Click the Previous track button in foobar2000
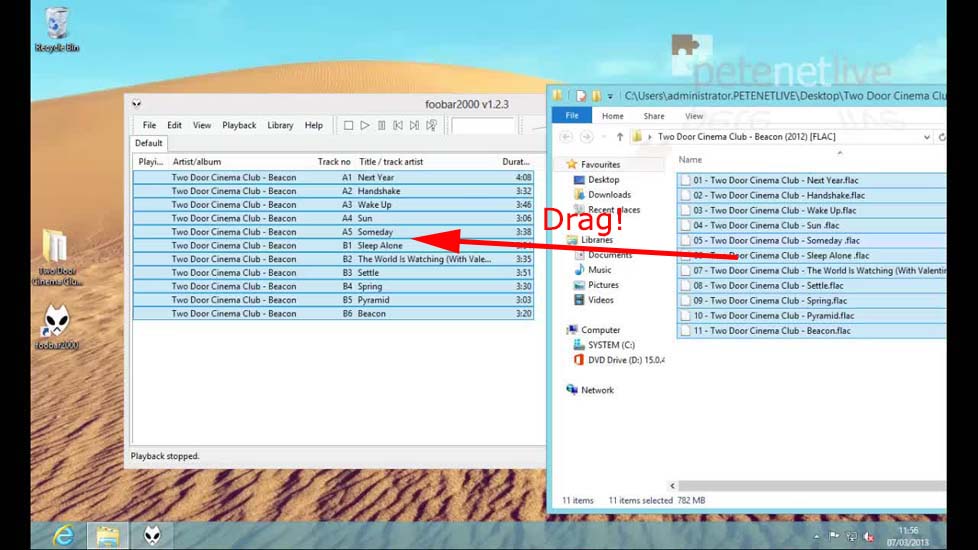This screenshot has width=978, height=550. (397, 125)
